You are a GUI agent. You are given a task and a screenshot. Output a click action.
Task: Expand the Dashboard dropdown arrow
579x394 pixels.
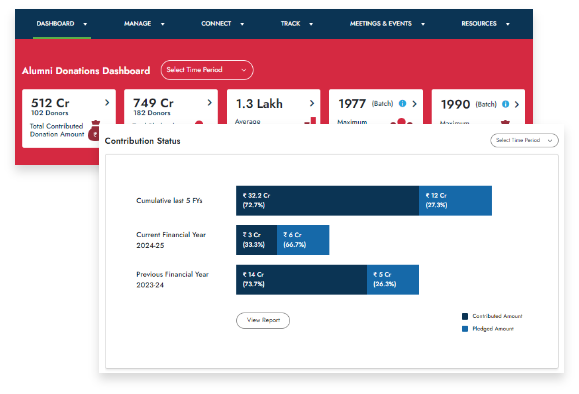85,24
